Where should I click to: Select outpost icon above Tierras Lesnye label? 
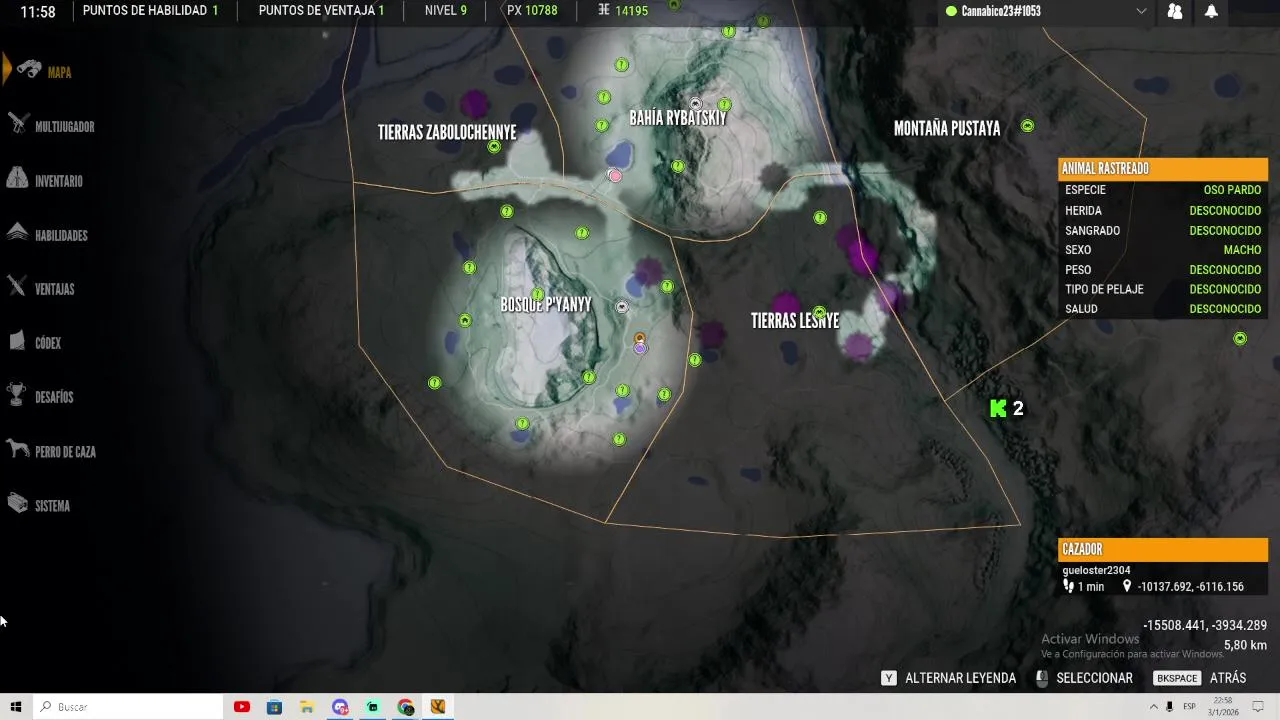(x=819, y=312)
